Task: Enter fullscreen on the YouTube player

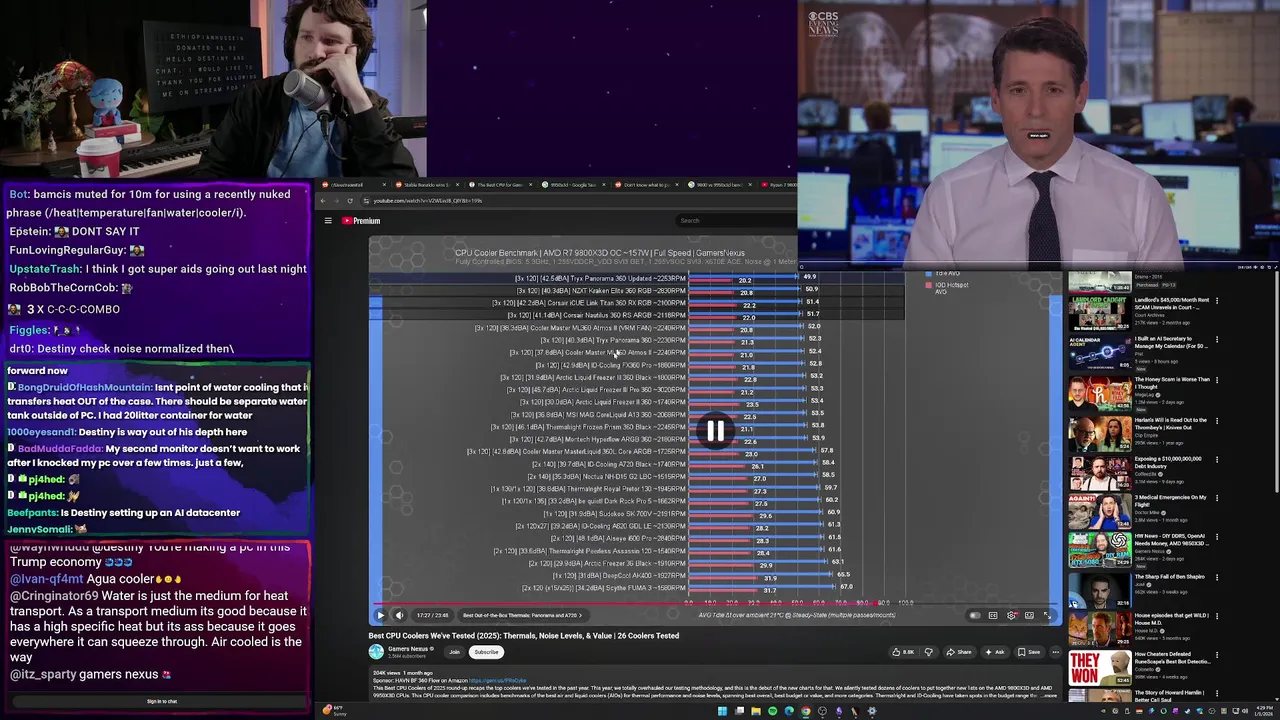Action: (x=1047, y=615)
